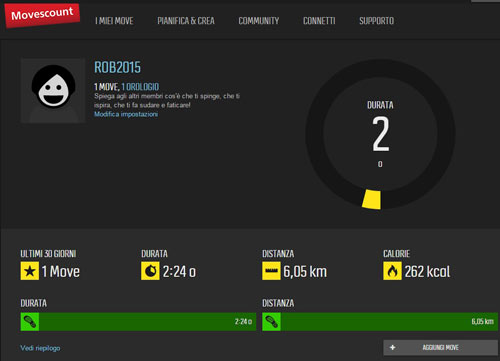This screenshot has width=500, height=361.
Task: Click the CALORIE label
Action: point(396,254)
